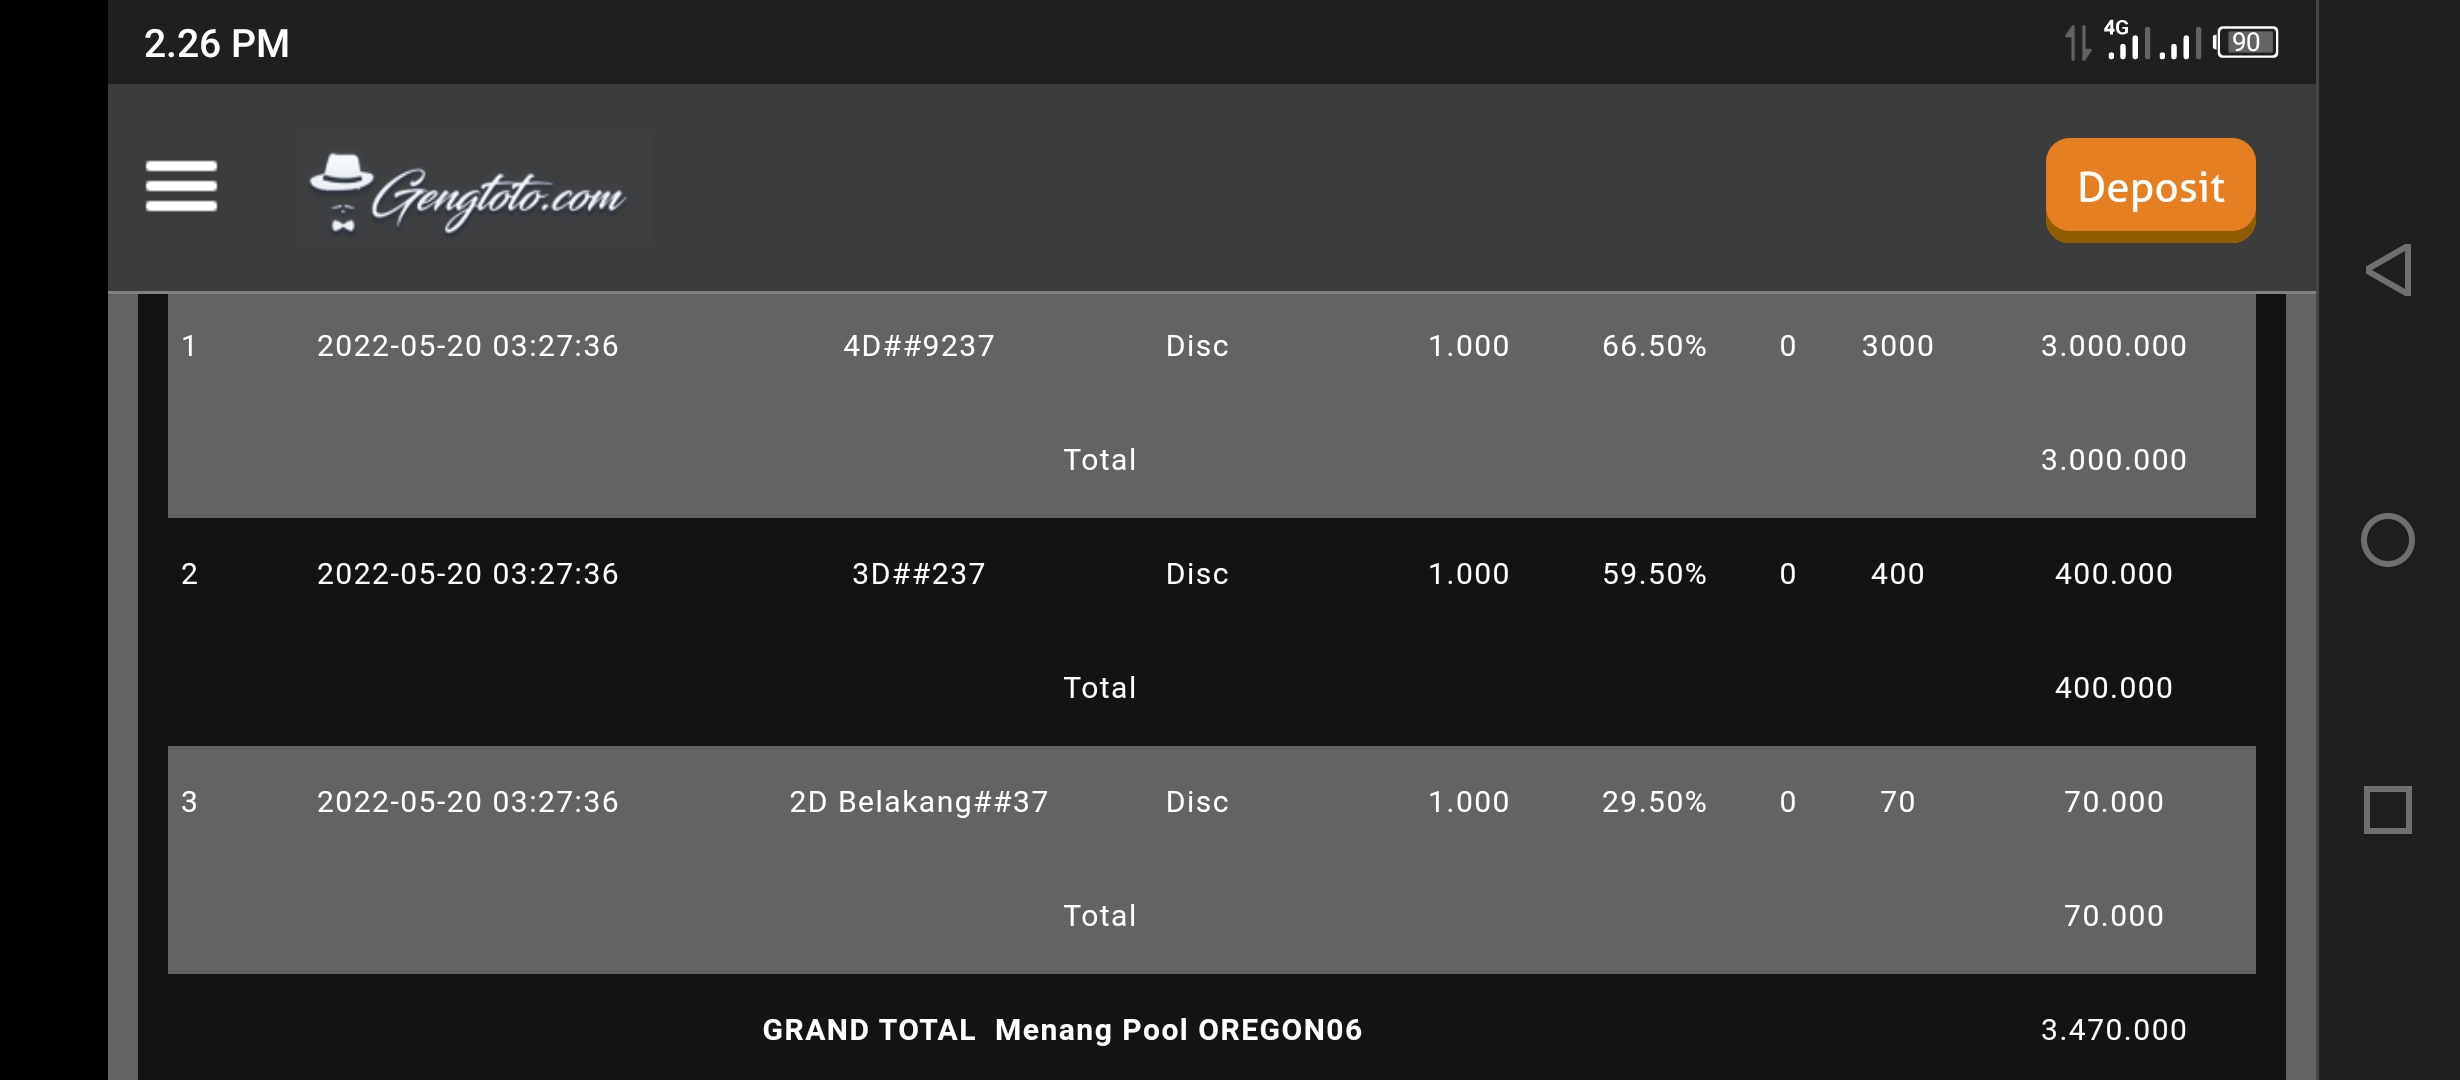Click the 3.000.000 winning amount in row 1

click(x=2113, y=346)
